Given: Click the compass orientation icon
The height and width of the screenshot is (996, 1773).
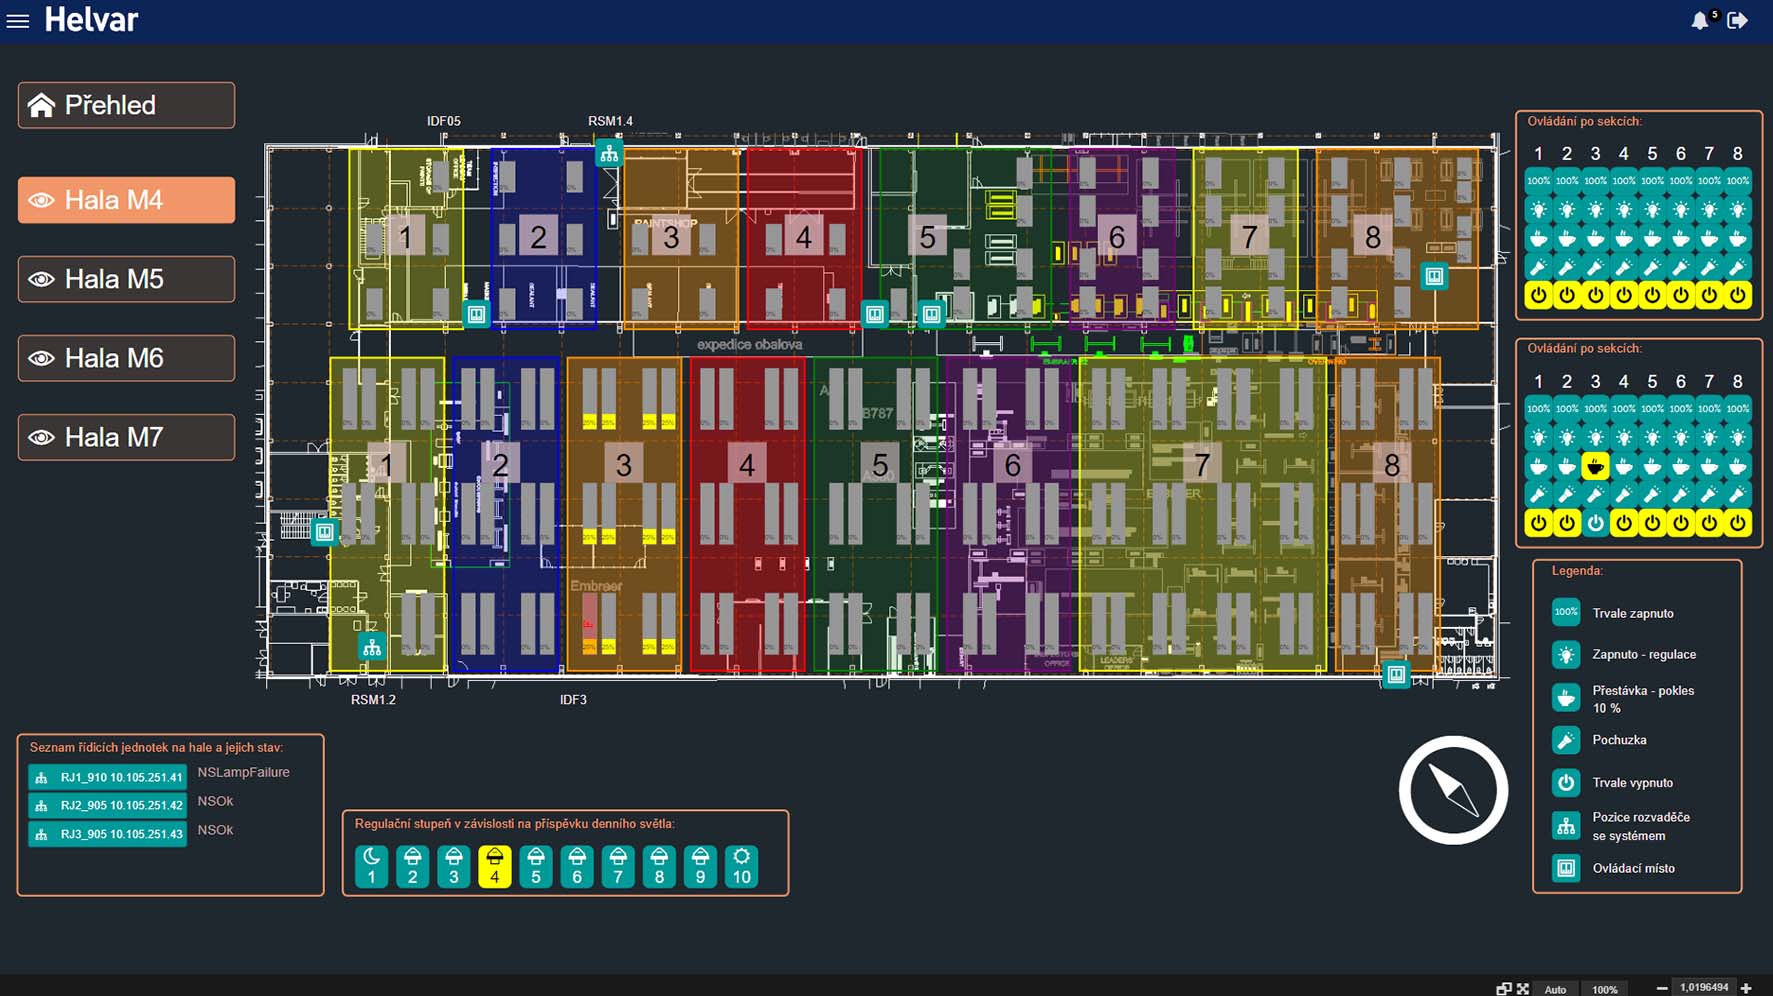Looking at the screenshot, I should coord(1452,790).
